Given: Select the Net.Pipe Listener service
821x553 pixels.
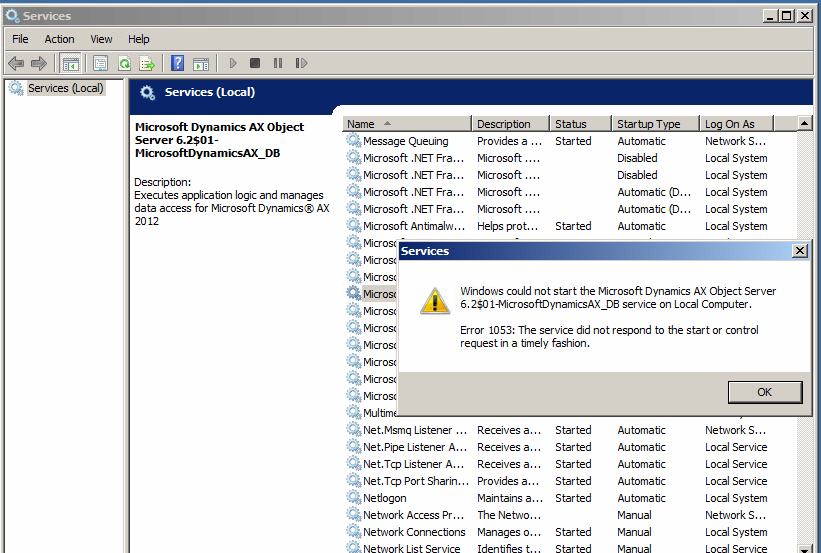Looking at the screenshot, I should pyautogui.click(x=570, y=447).
